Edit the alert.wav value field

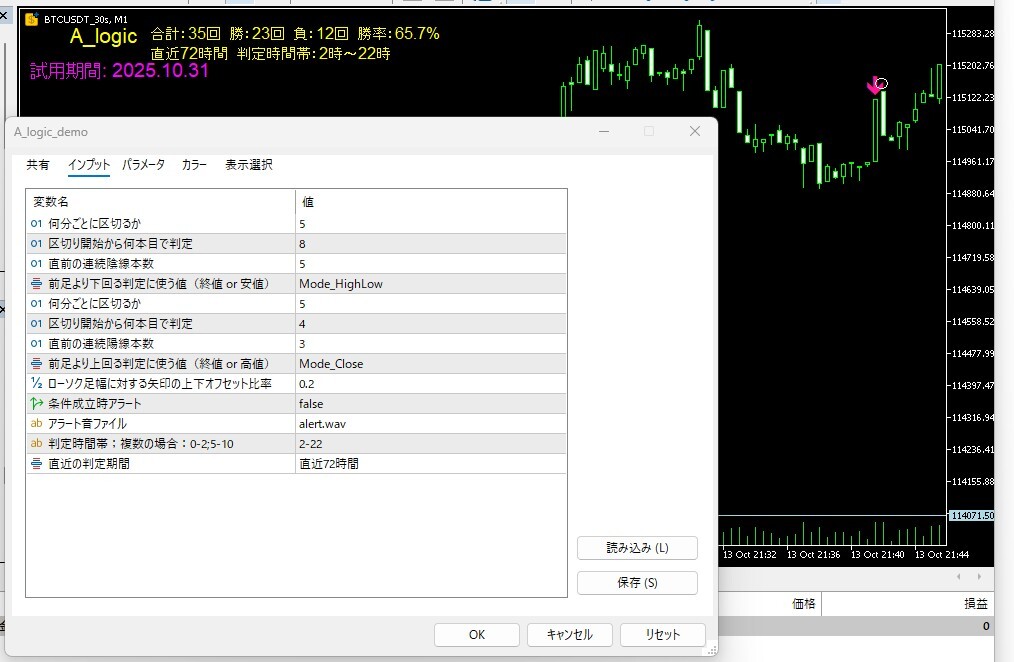coord(431,424)
